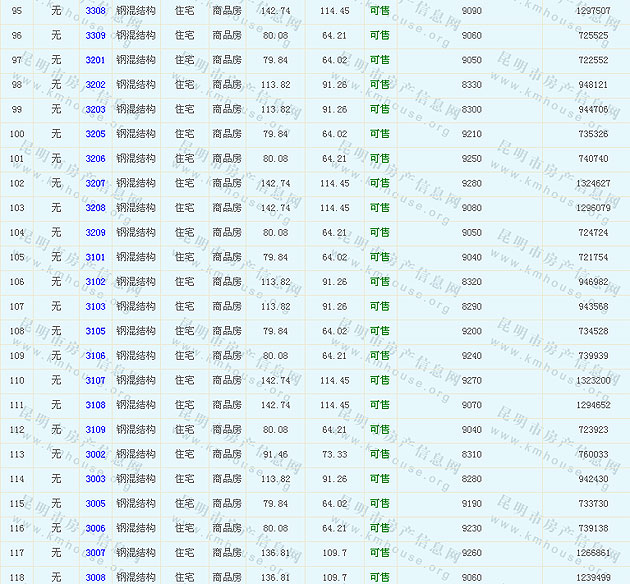This screenshot has width=630, height=584.
Task: Click 可售 status in row 110
Action: point(380,381)
